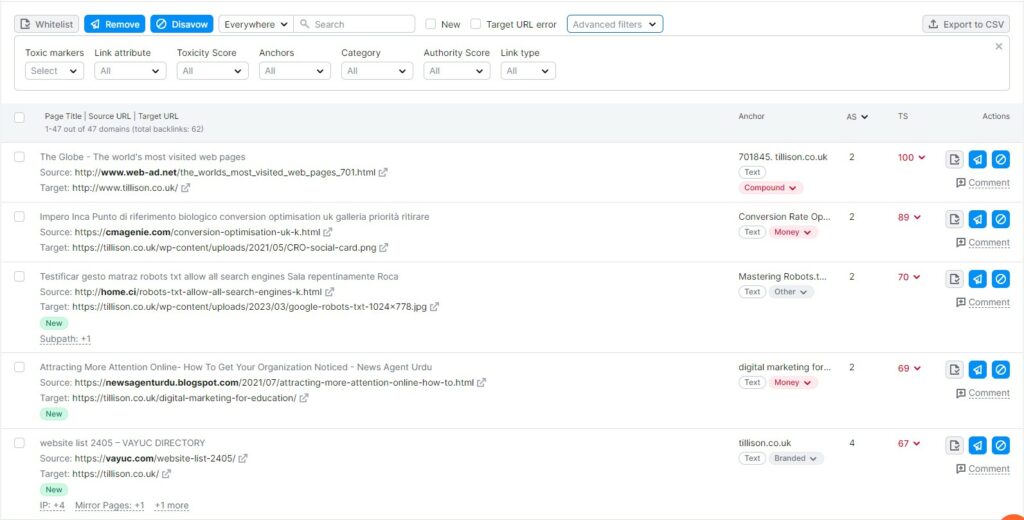Expand the Everywhere search scope dropdown
The height and width of the screenshot is (520, 1024).
pyautogui.click(x=255, y=24)
